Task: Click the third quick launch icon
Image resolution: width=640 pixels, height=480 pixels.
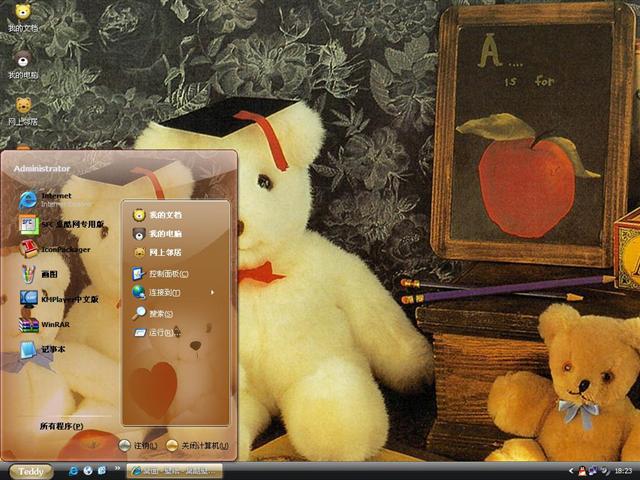Action: point(102,471)
